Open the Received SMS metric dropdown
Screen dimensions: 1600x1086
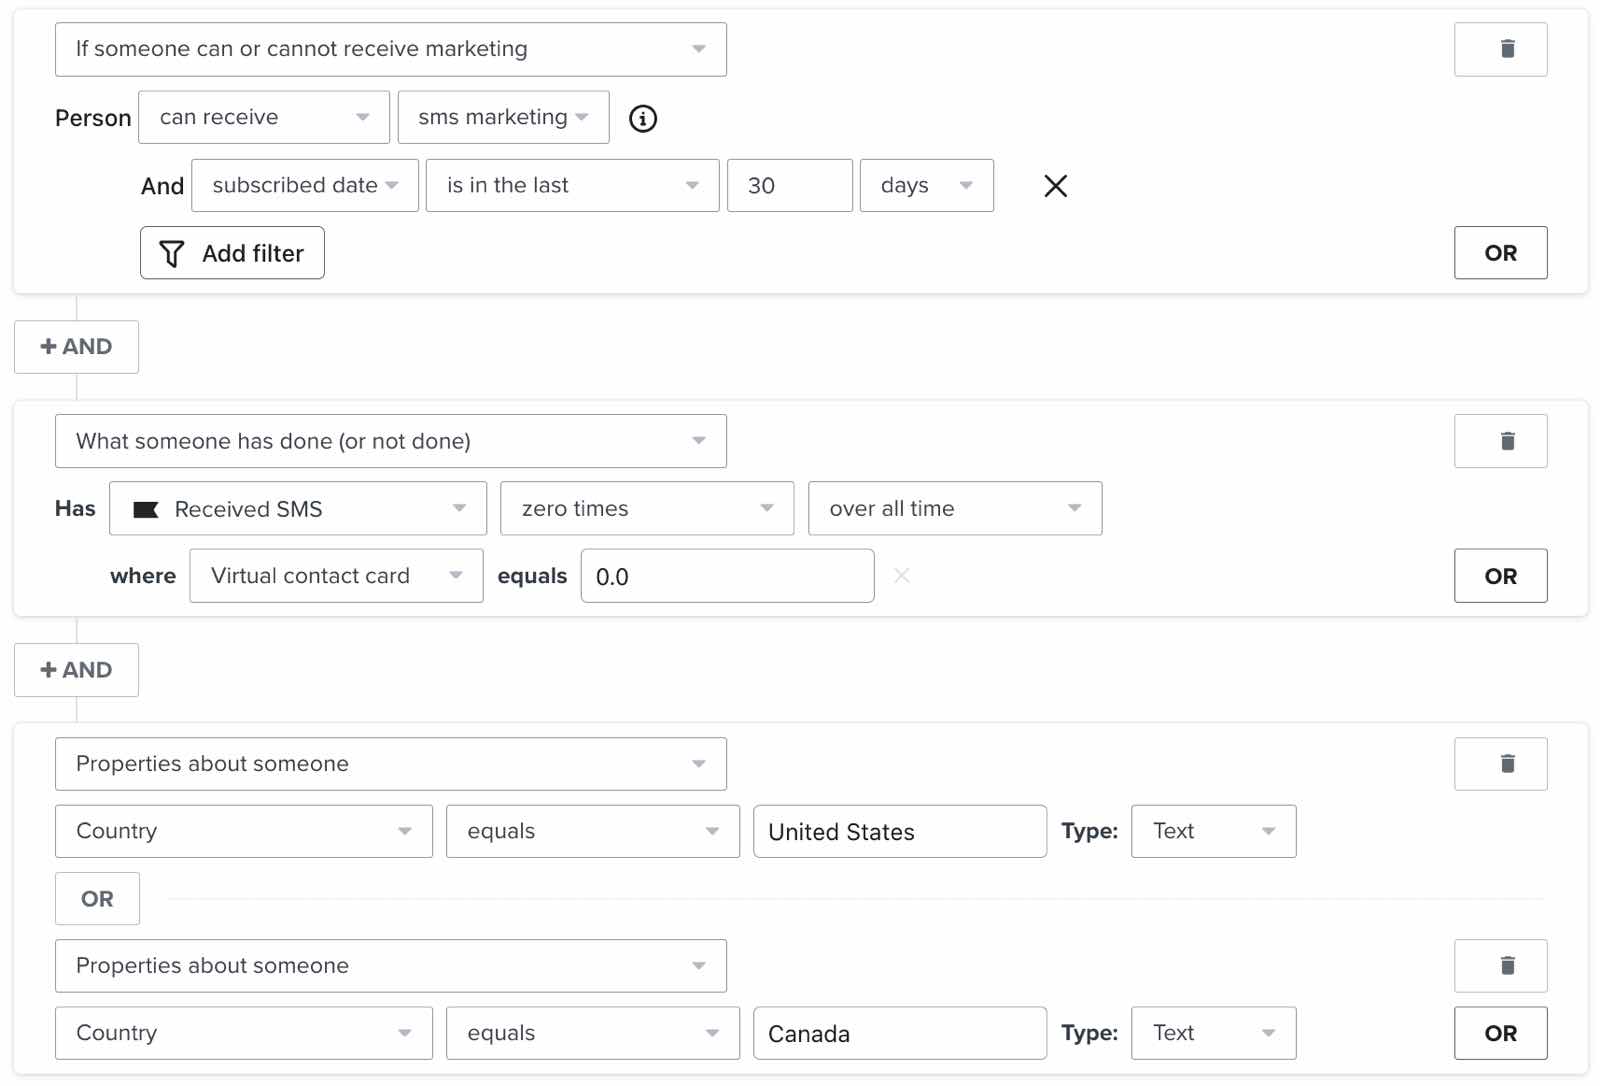click(x=298, y=509)
